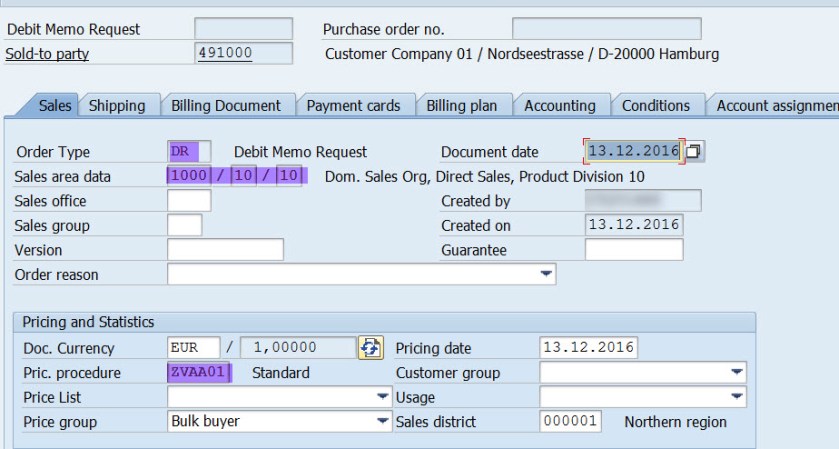Click into the Purchase order no. field
Screen dimensions: 839x449
606,29
